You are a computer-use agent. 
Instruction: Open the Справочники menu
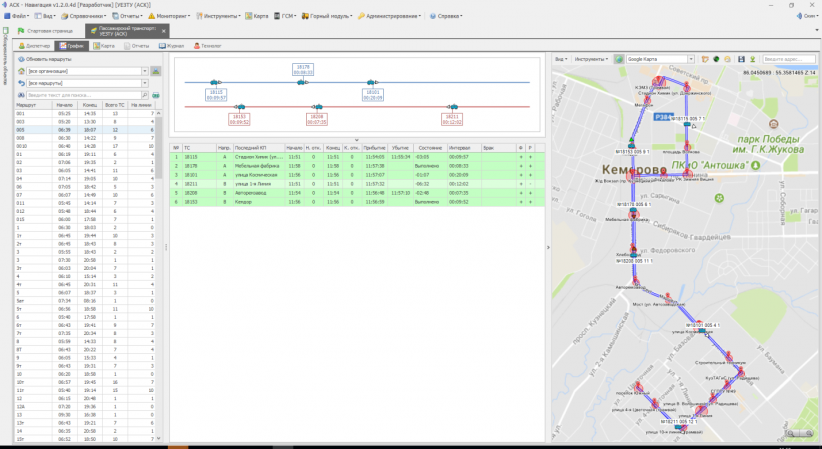[x=83, y=16]
